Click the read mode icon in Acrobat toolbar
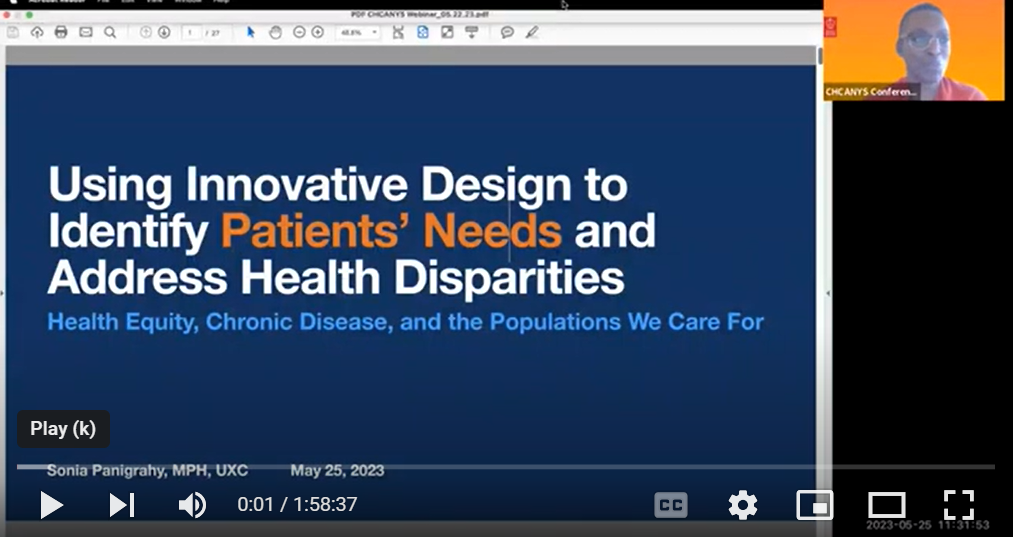 [472, 32]
